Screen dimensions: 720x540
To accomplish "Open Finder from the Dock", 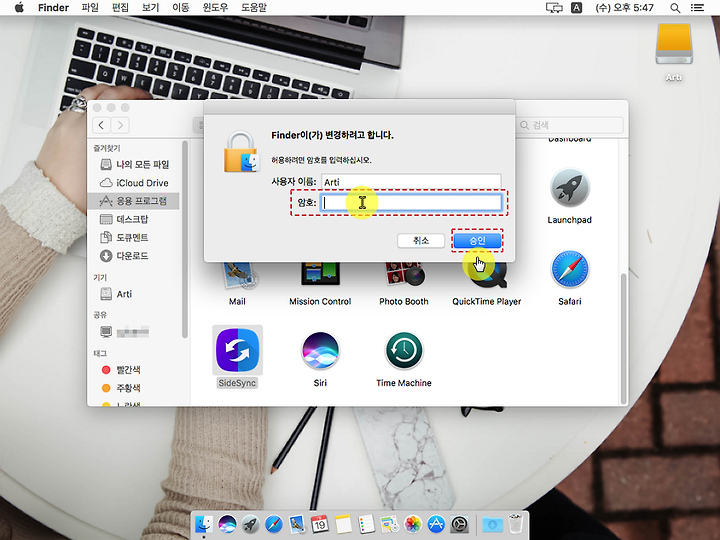I will point(204,524).
